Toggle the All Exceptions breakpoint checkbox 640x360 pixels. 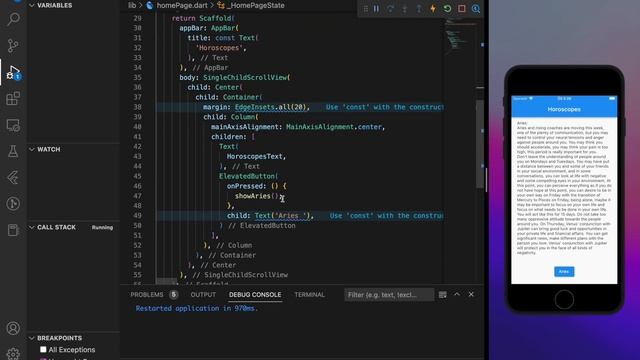43,349
